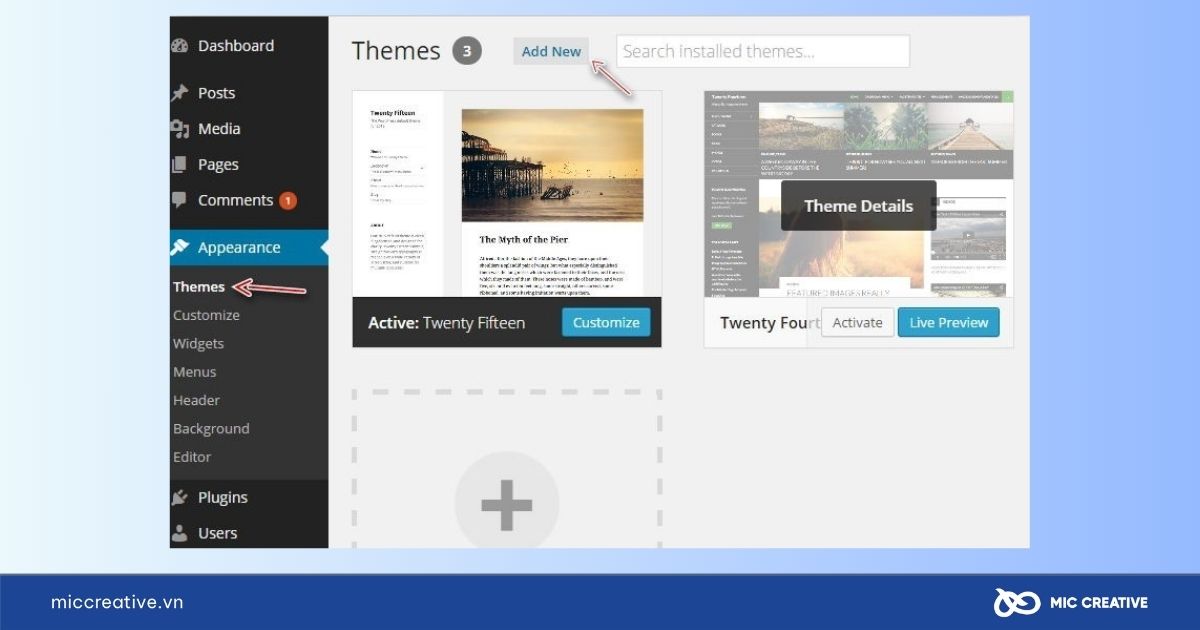
Task: Click the Comments speech bubble icon
Action: click(180, 200)
